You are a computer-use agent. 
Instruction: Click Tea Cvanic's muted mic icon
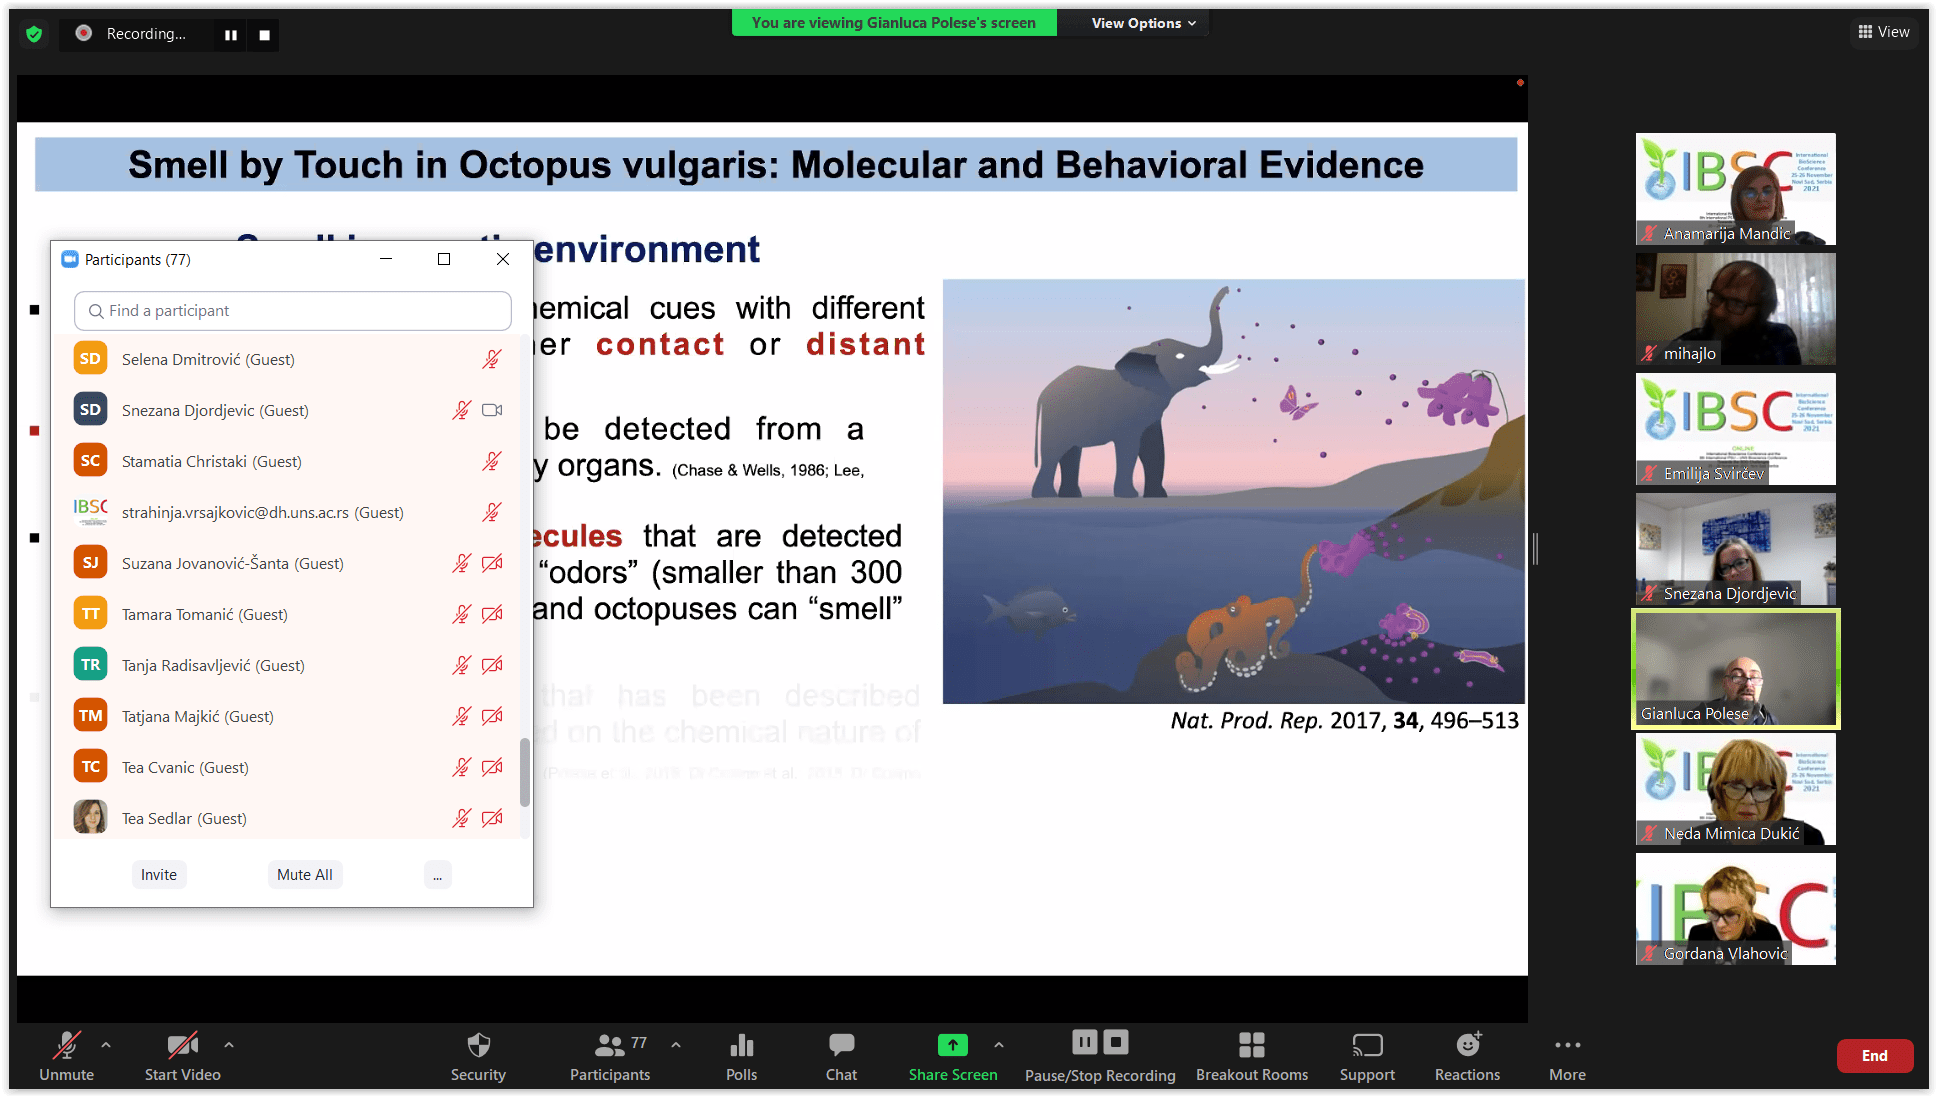point(461,767)
